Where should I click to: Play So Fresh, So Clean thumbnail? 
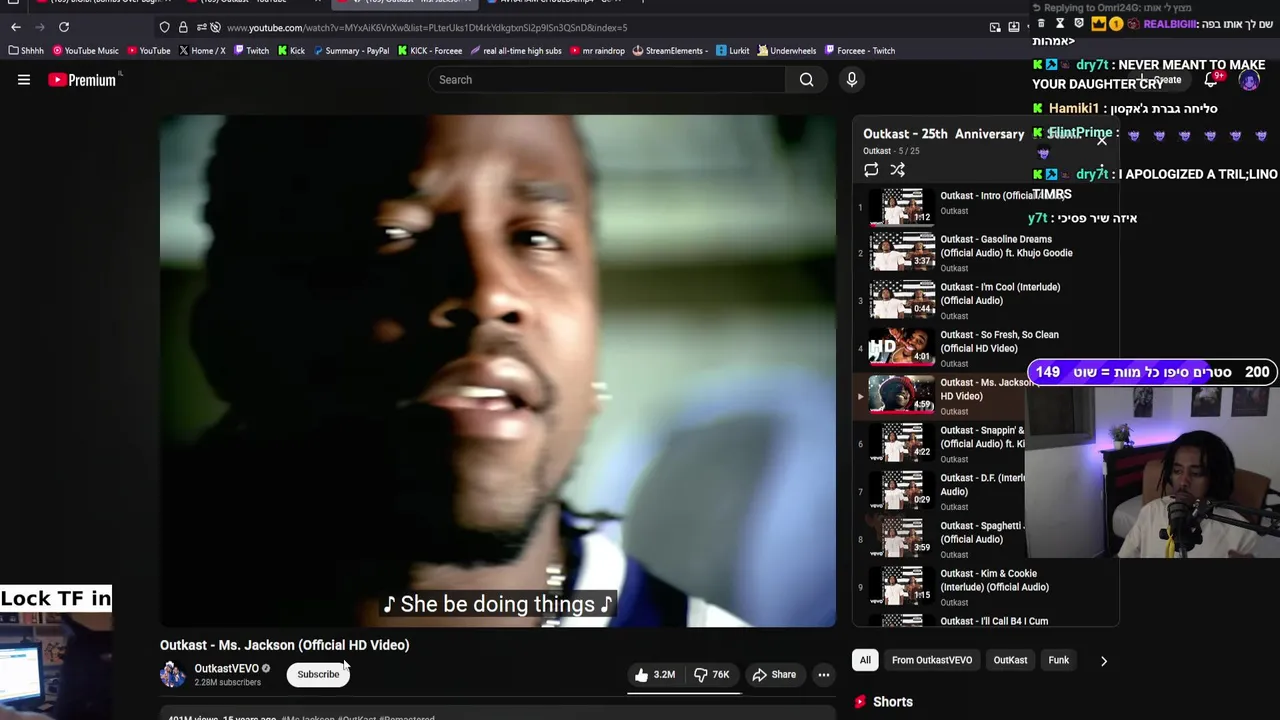902,348
